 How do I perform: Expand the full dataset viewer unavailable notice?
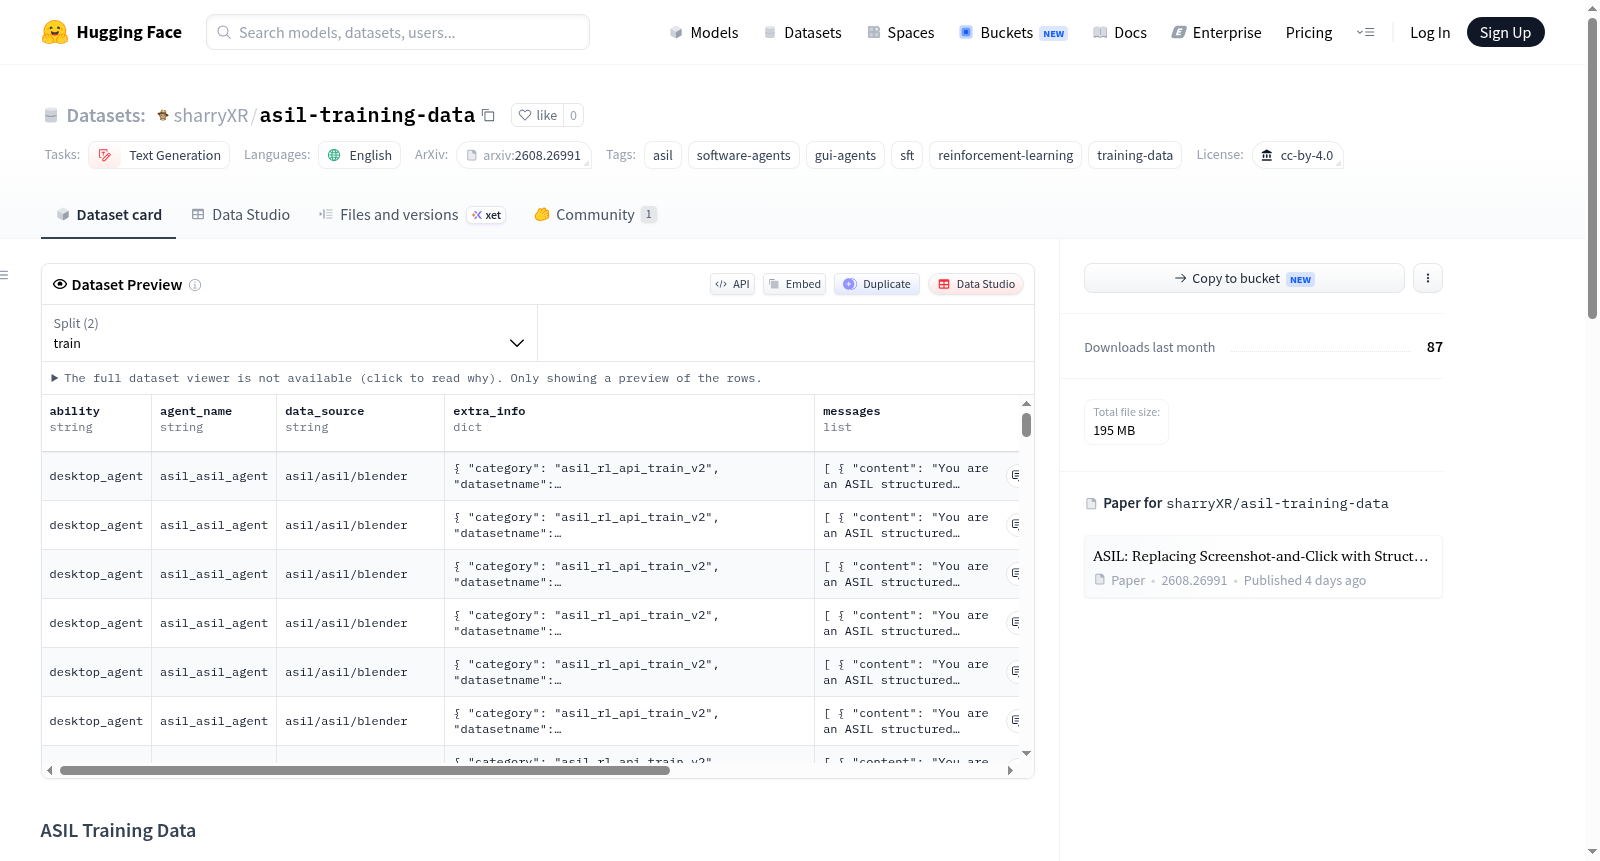coord(406,378)
